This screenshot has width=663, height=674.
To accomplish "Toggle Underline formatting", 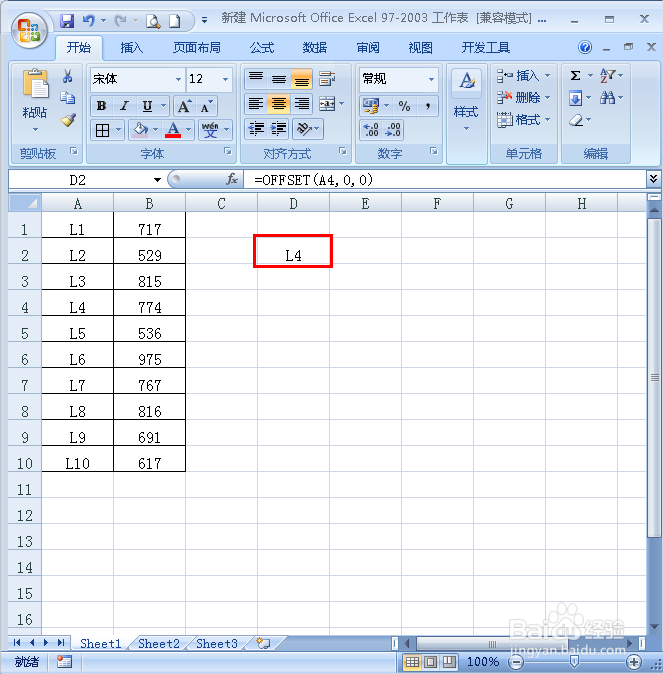I will [147, 106].
